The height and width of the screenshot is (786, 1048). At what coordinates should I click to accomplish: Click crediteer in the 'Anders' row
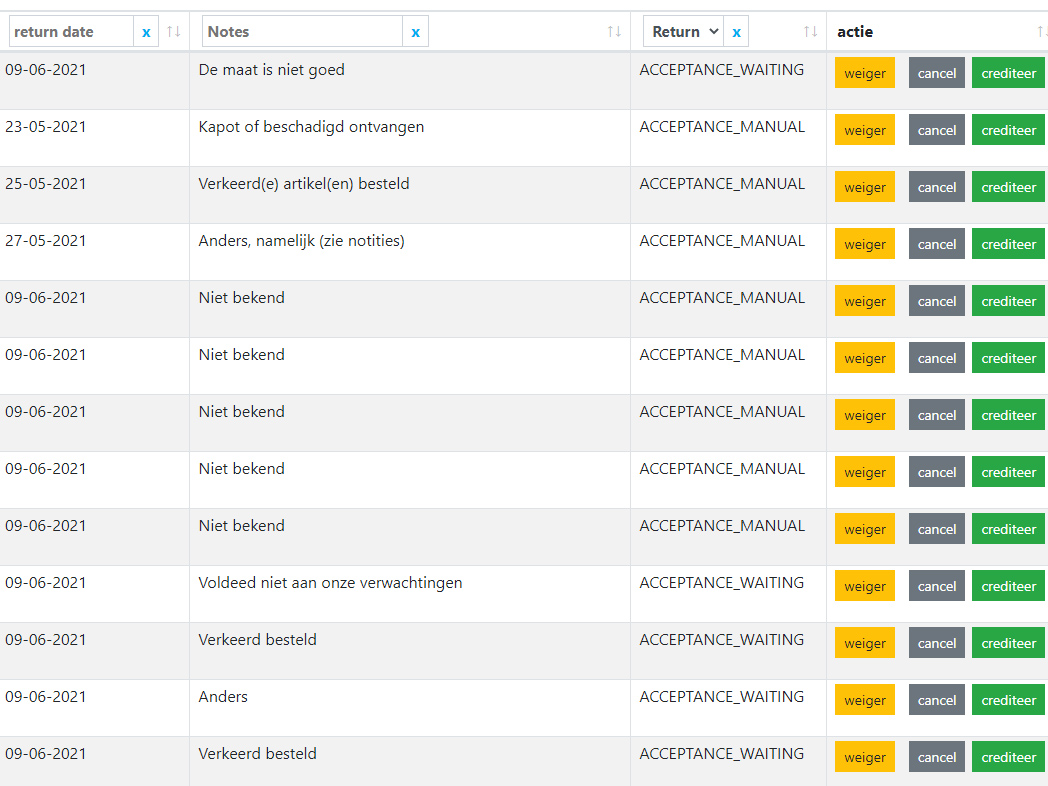(x=1008, y=700)
